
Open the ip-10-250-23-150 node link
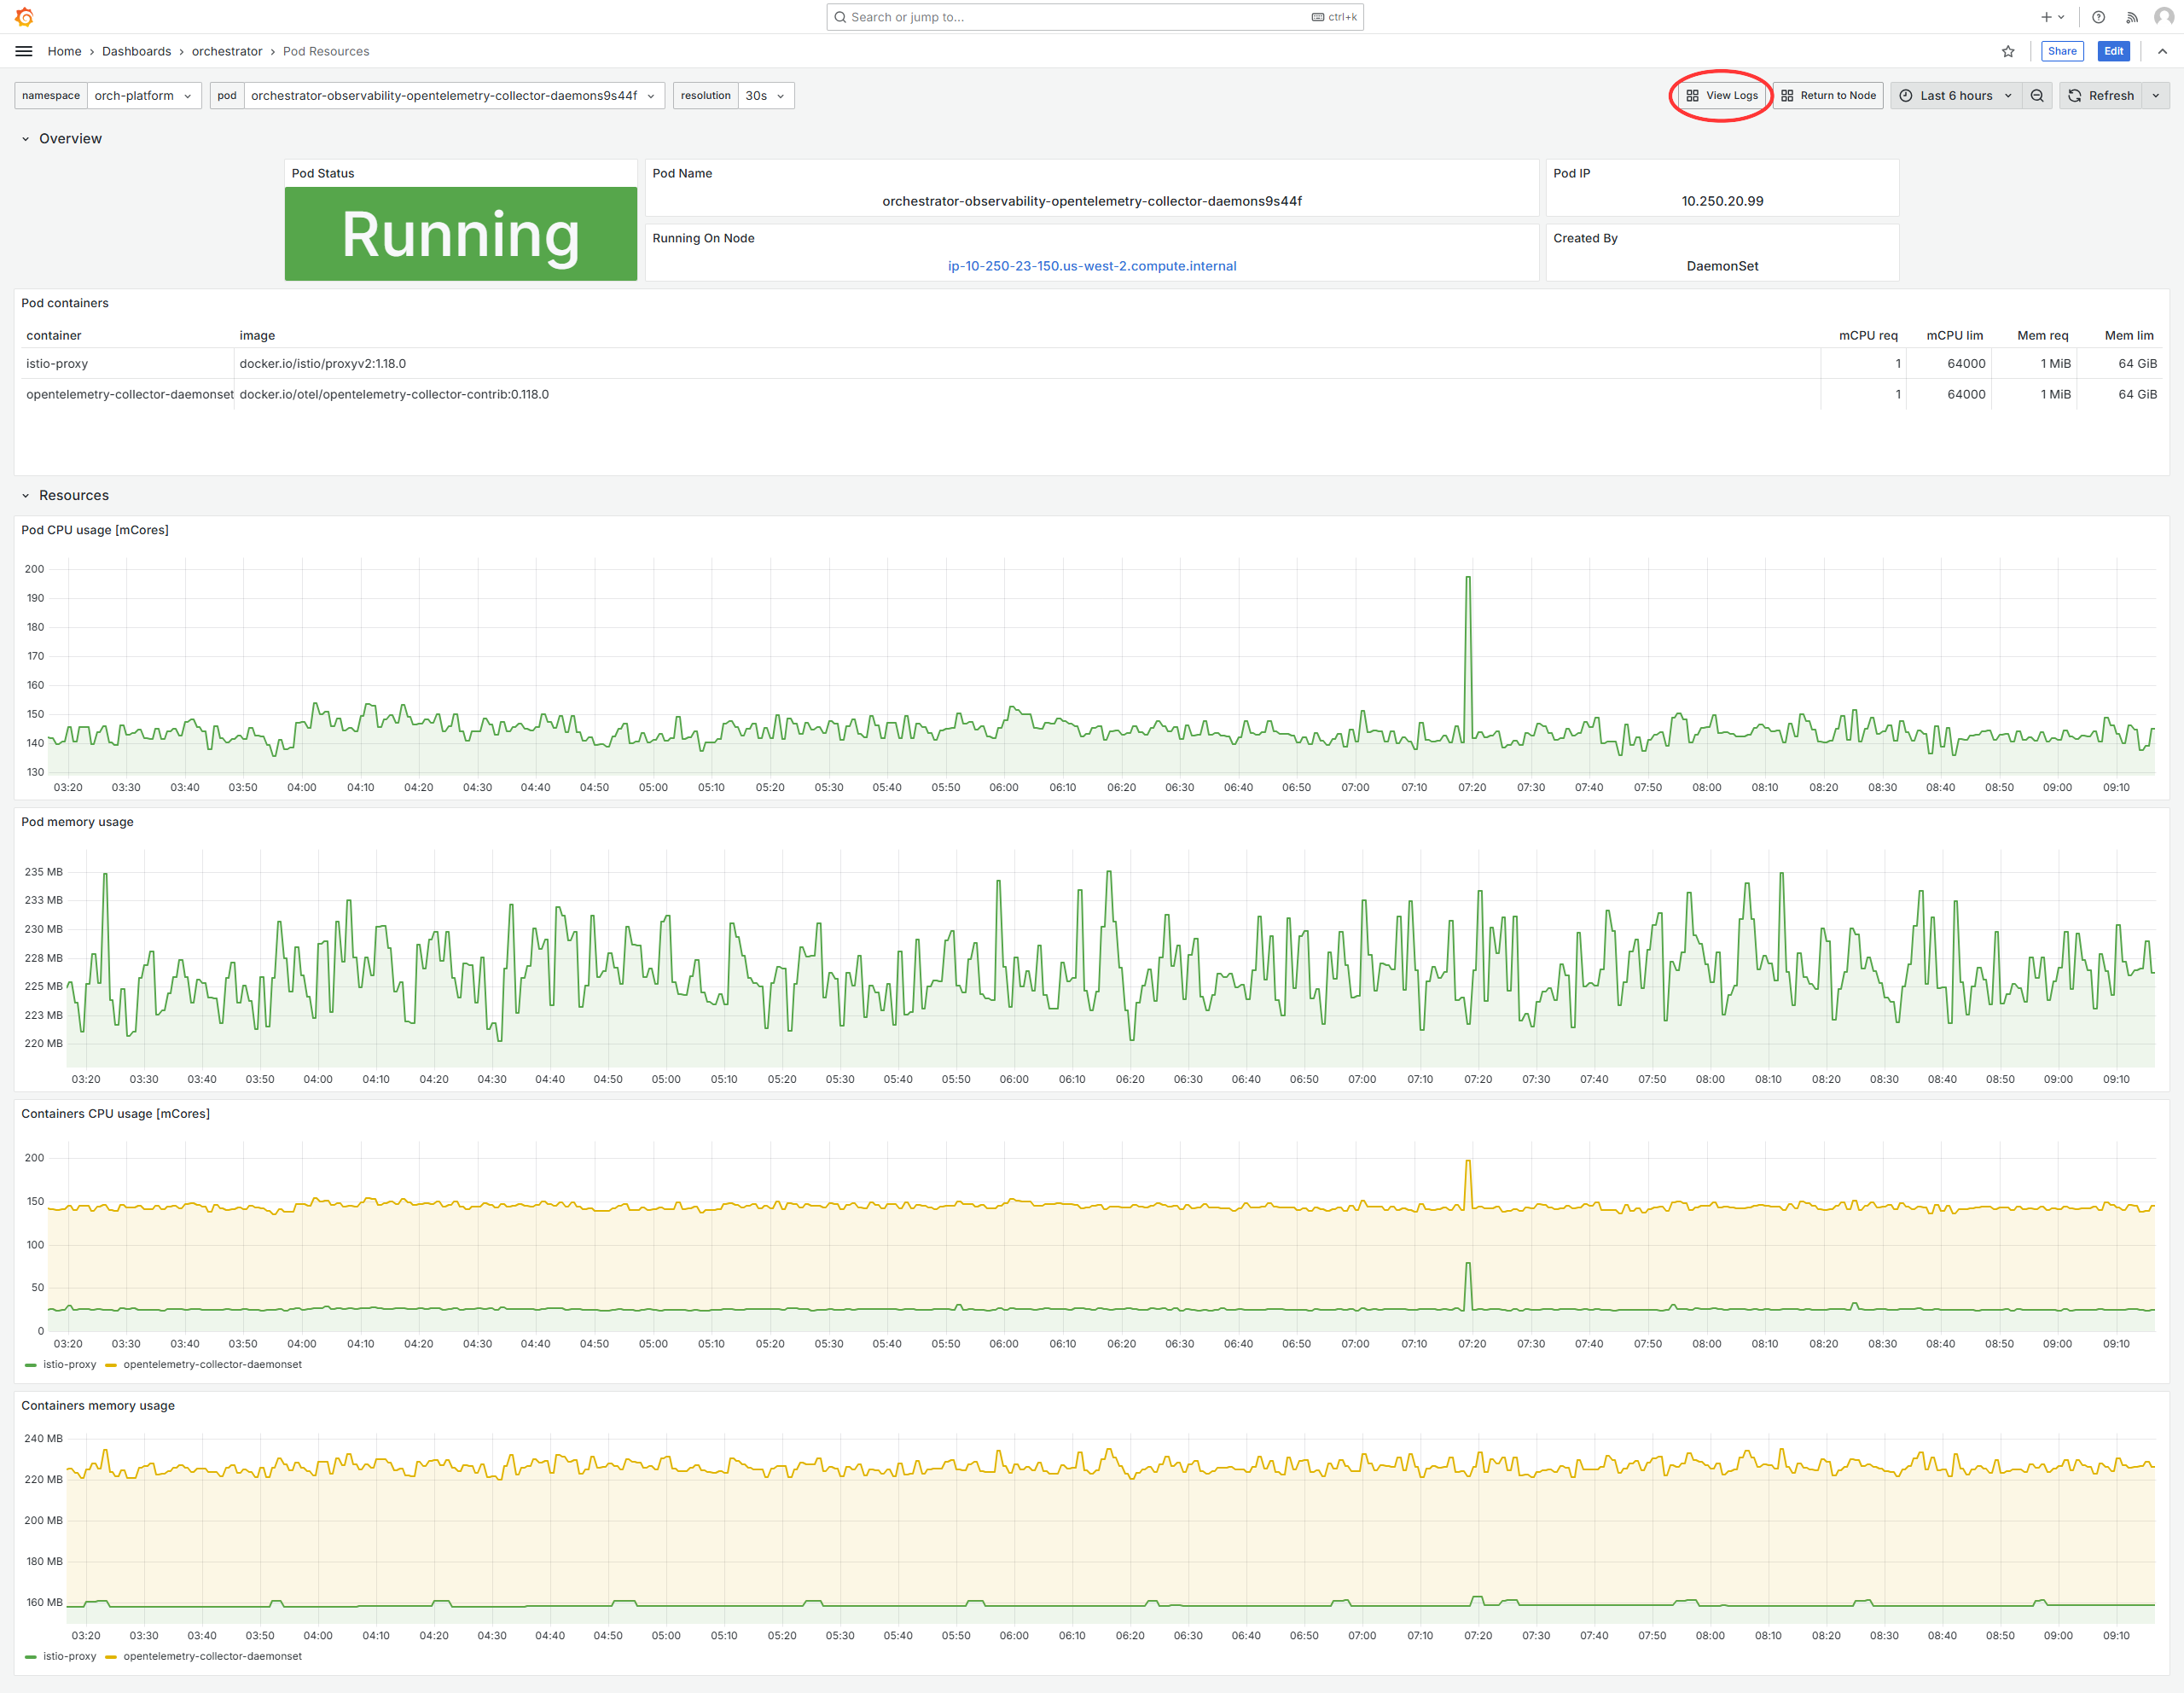(1091, 266)
